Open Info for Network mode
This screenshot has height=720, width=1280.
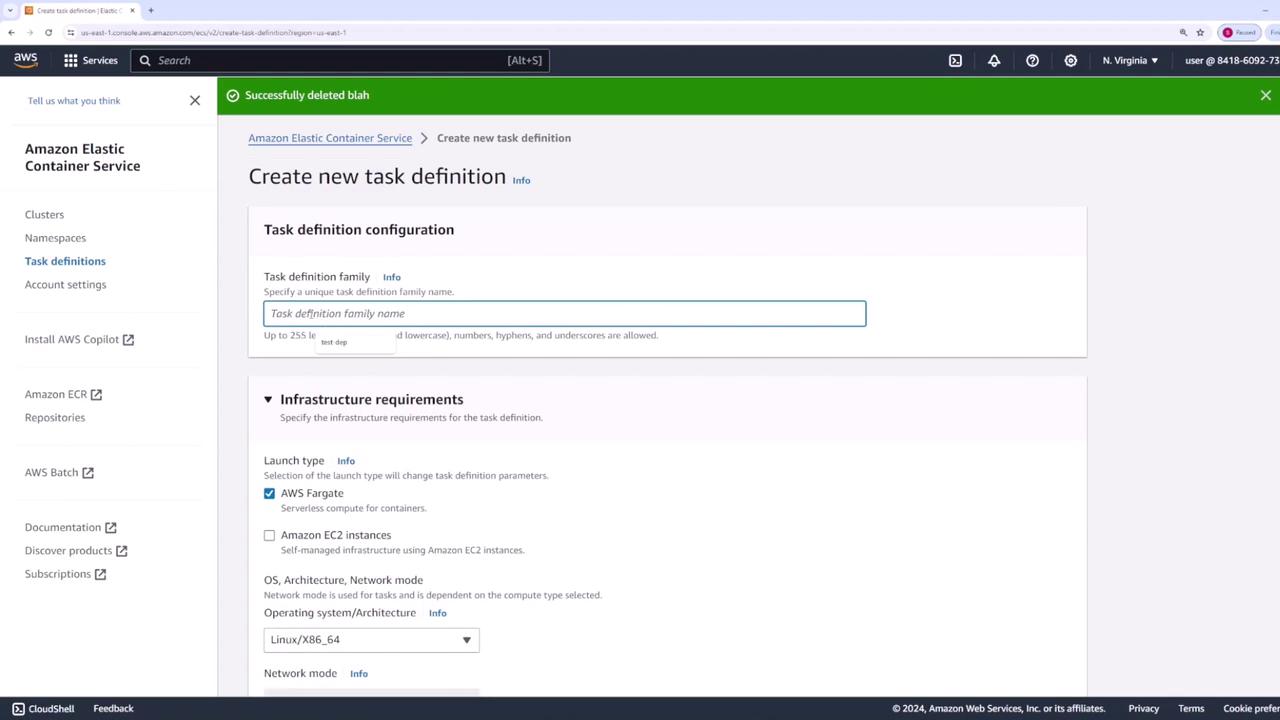pos(358,674)
